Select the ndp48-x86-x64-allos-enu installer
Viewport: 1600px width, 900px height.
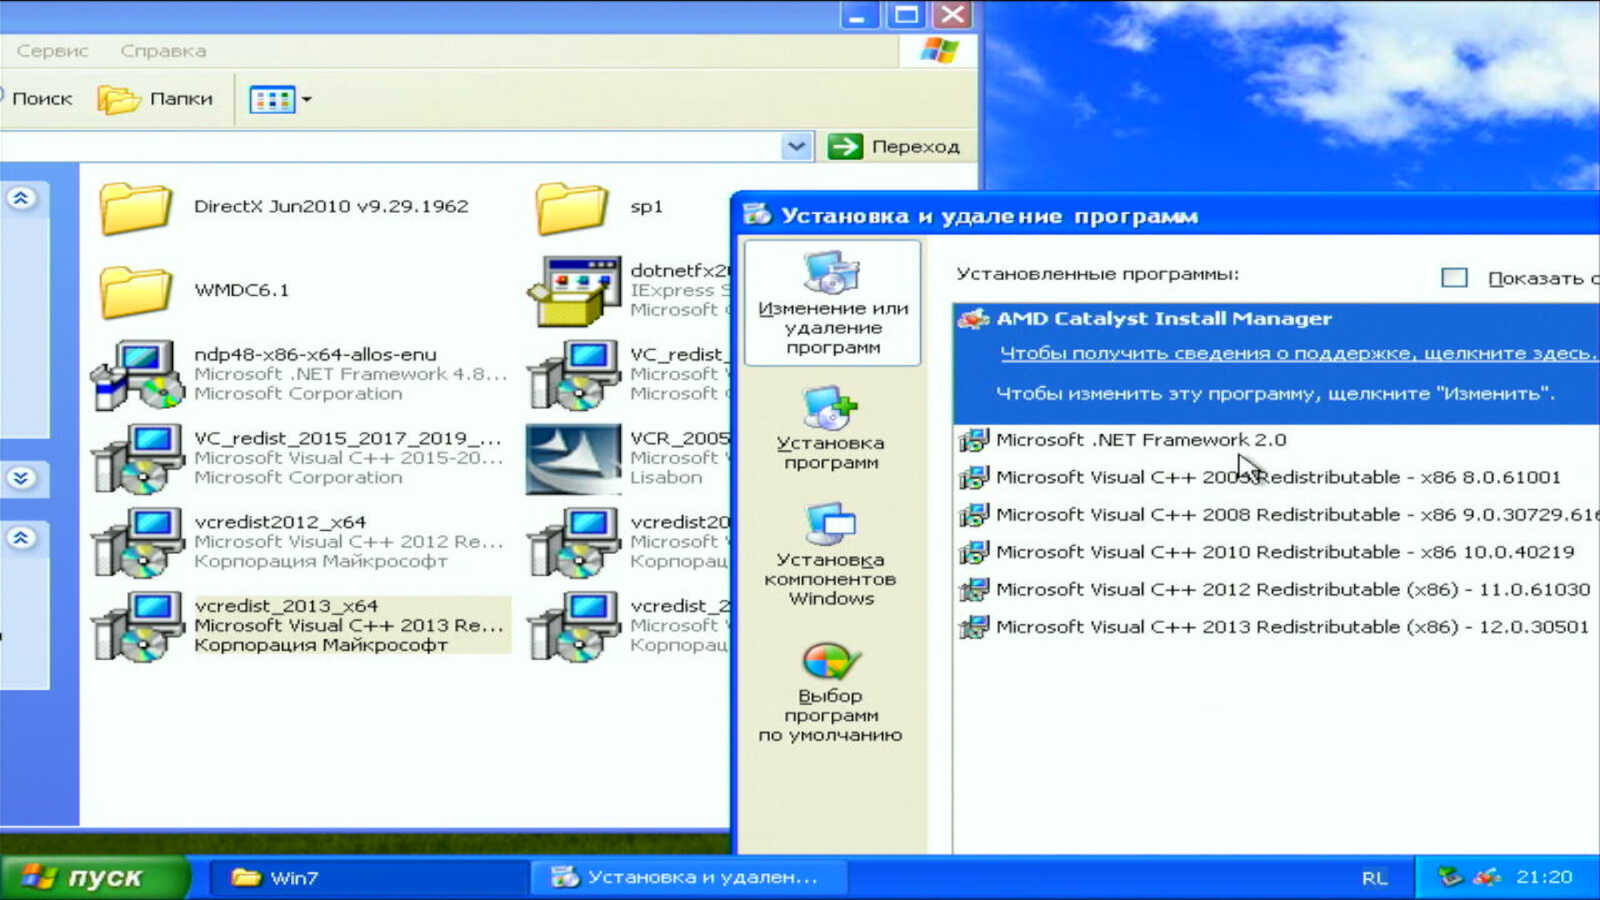pos(300,374)
